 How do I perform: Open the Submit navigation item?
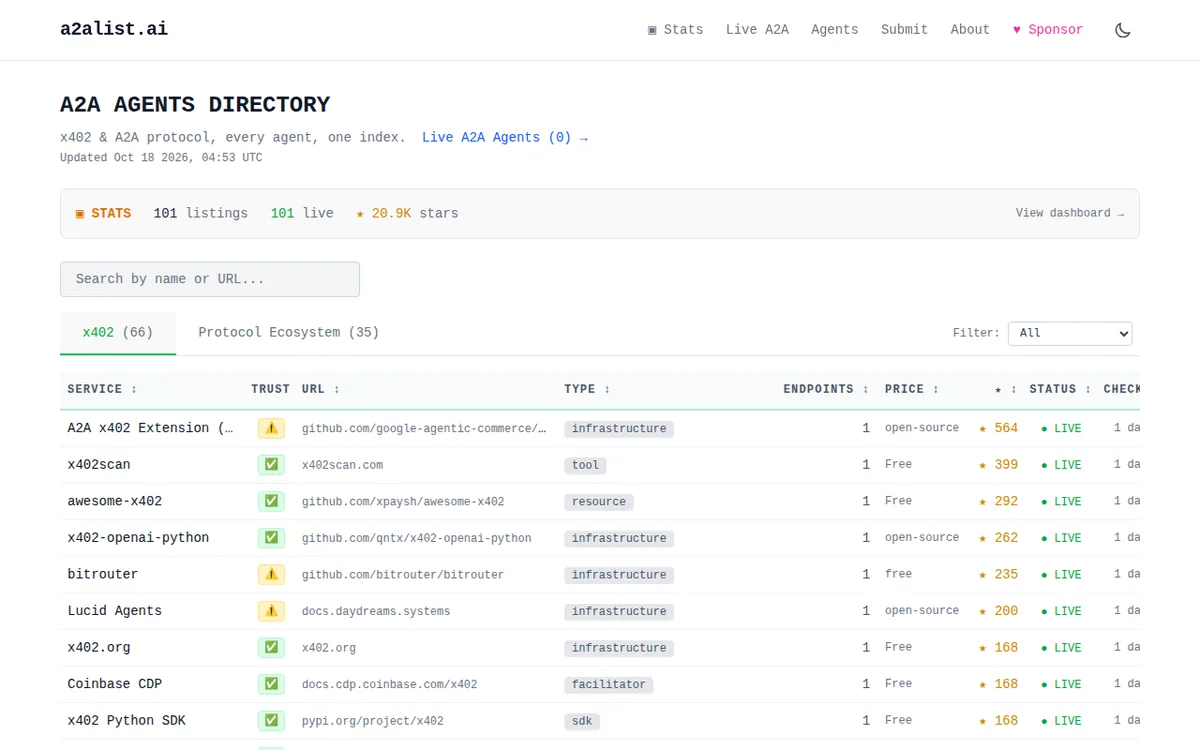(904, 30)
